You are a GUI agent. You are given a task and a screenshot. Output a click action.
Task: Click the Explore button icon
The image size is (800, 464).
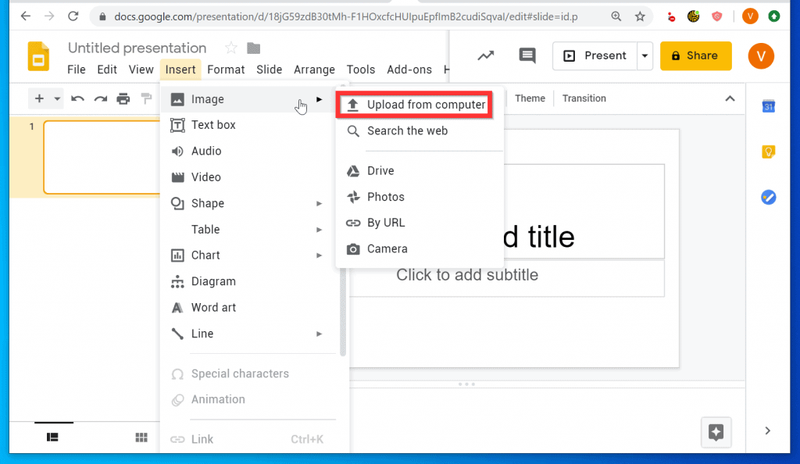[716, 432]
